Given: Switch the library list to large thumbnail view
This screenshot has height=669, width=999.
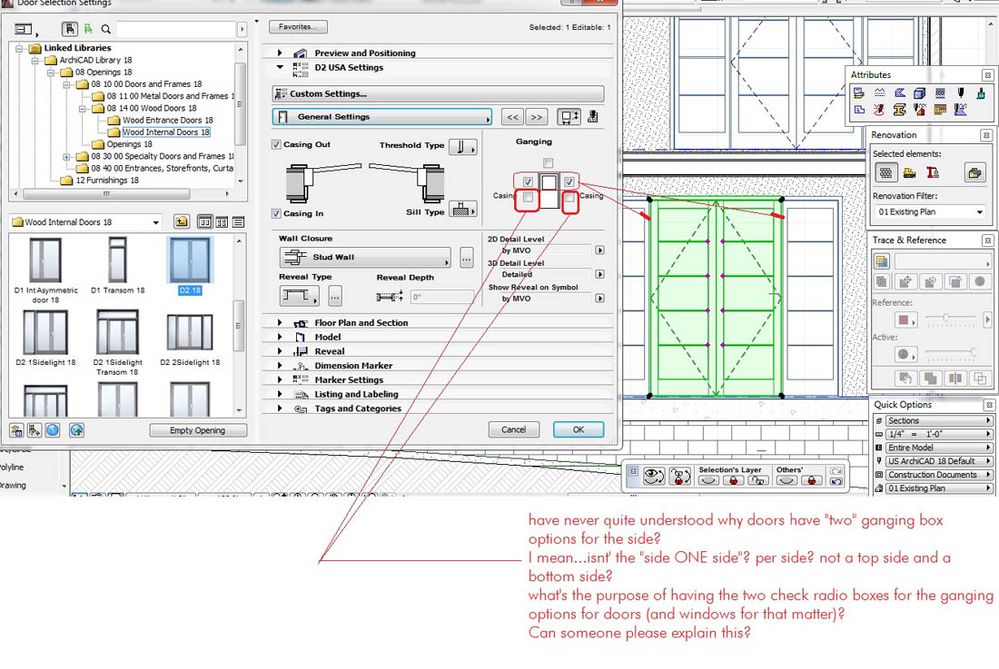Looking at the screenshot, I should tap(205, 222).
